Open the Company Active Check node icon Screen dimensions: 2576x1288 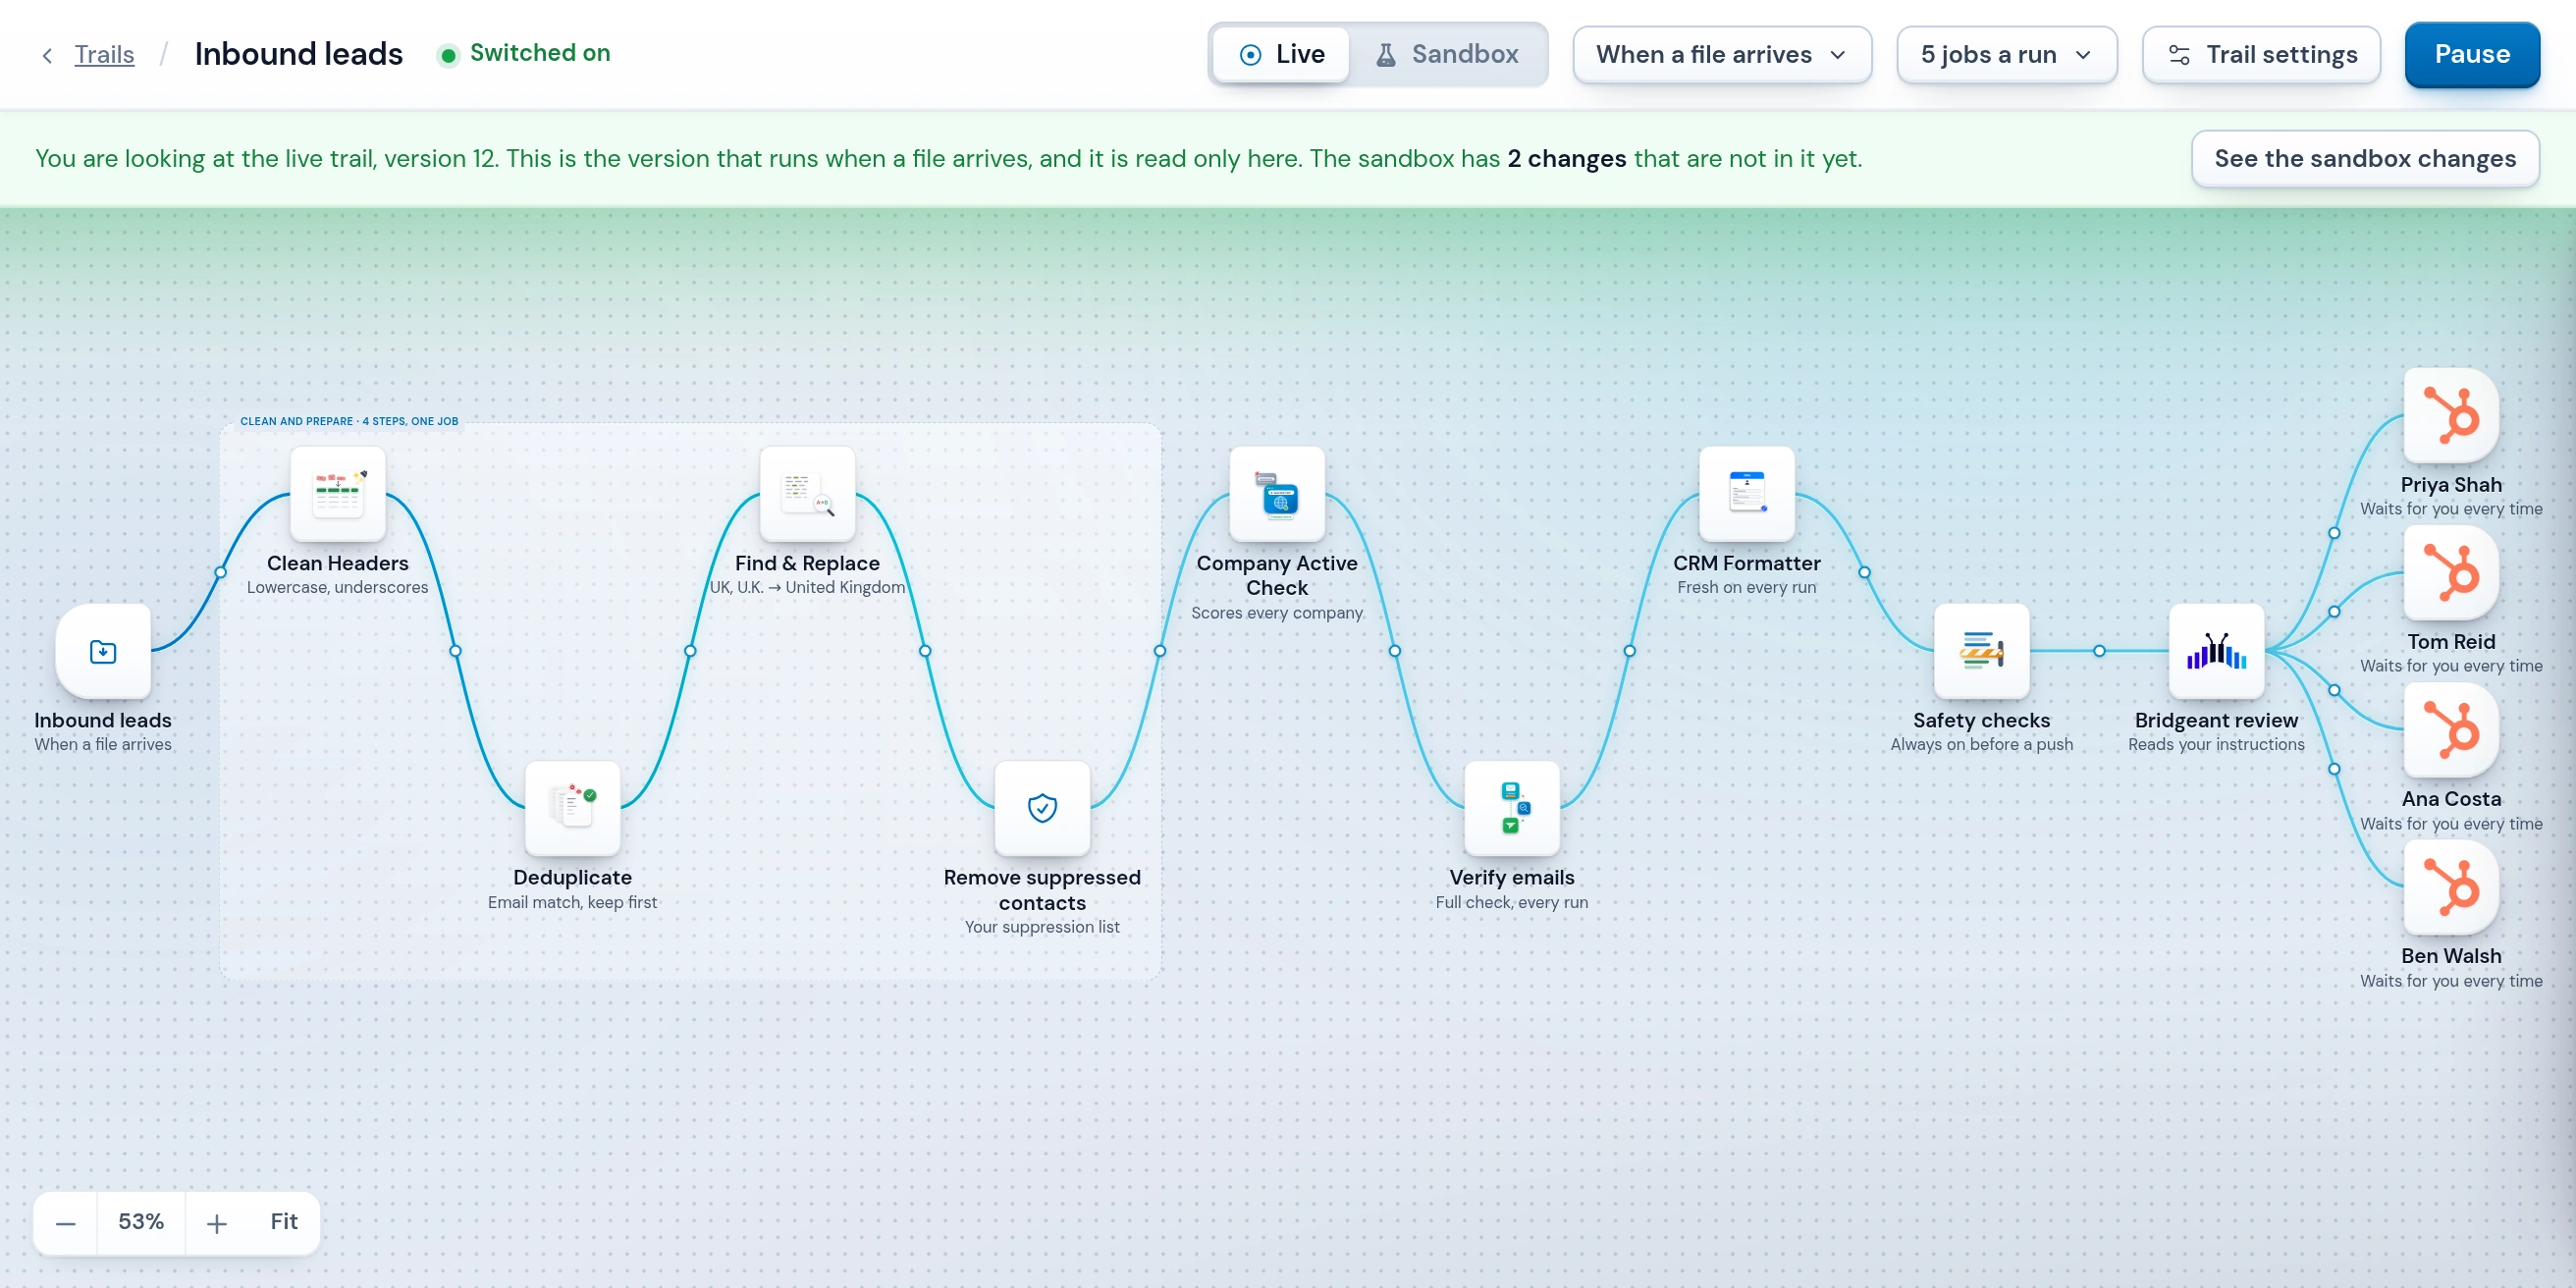tap(1277, 494)
